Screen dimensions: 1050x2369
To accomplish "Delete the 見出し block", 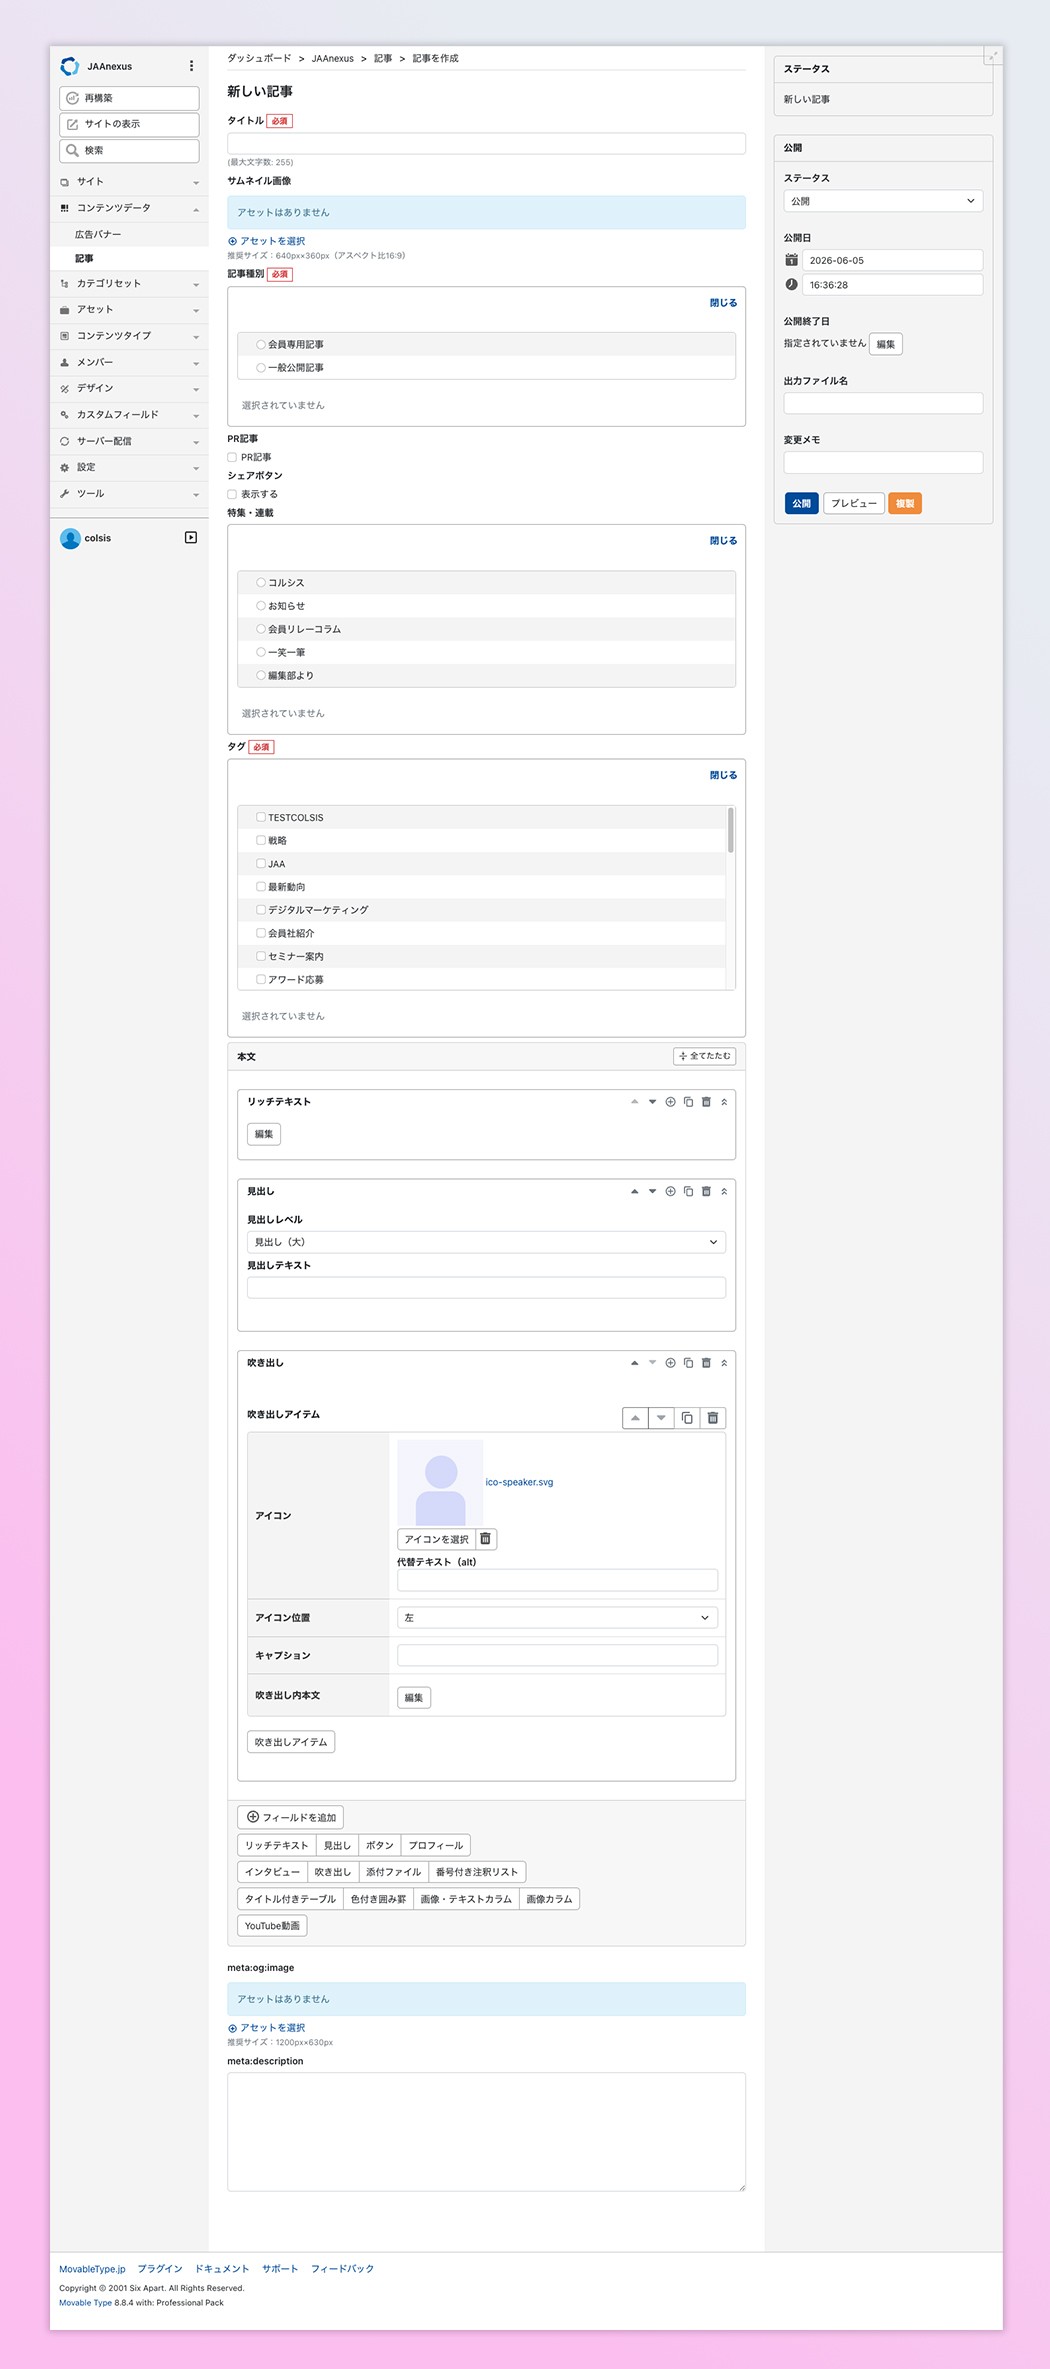I will pyautogui.click(x=706, y=1191).
